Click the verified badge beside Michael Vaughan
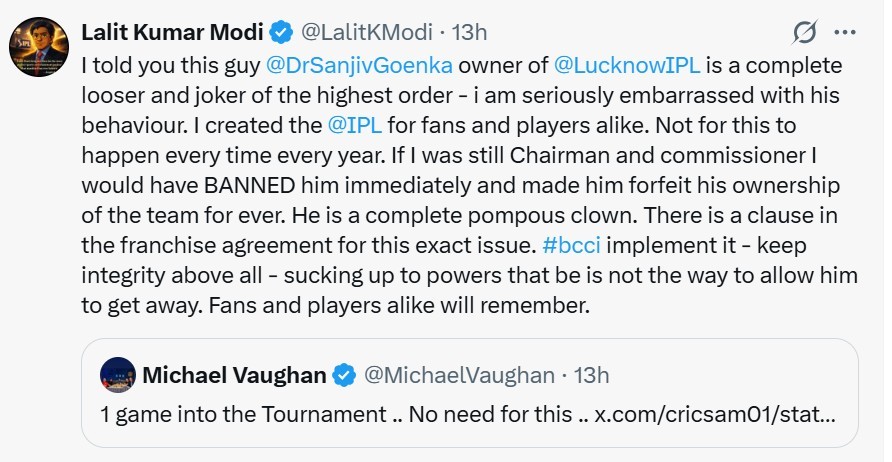The image size is (892, 462). [x=344, y=375]
